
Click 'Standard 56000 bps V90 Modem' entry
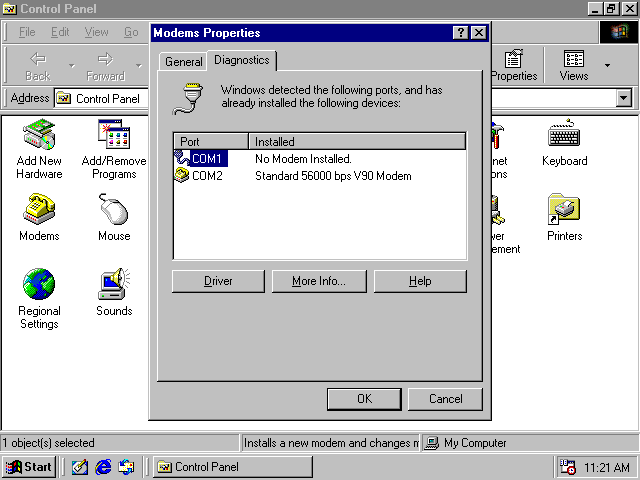[333, 176]
